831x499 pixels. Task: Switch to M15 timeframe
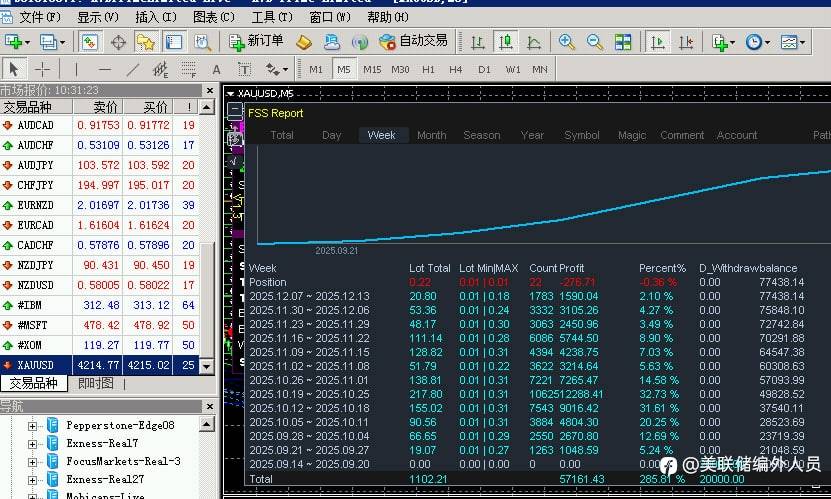pyautogui.click(x=372, y=69)
